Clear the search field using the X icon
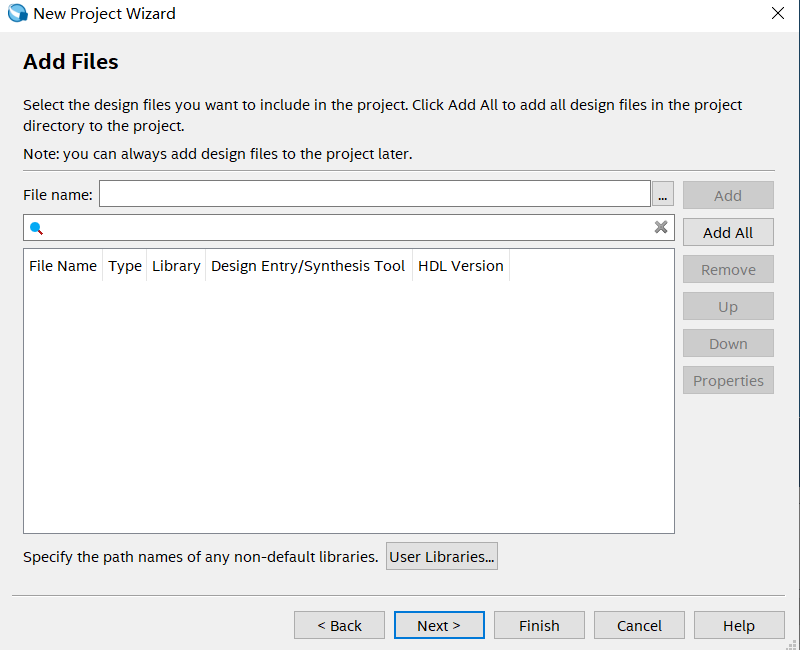 (661, 227)
